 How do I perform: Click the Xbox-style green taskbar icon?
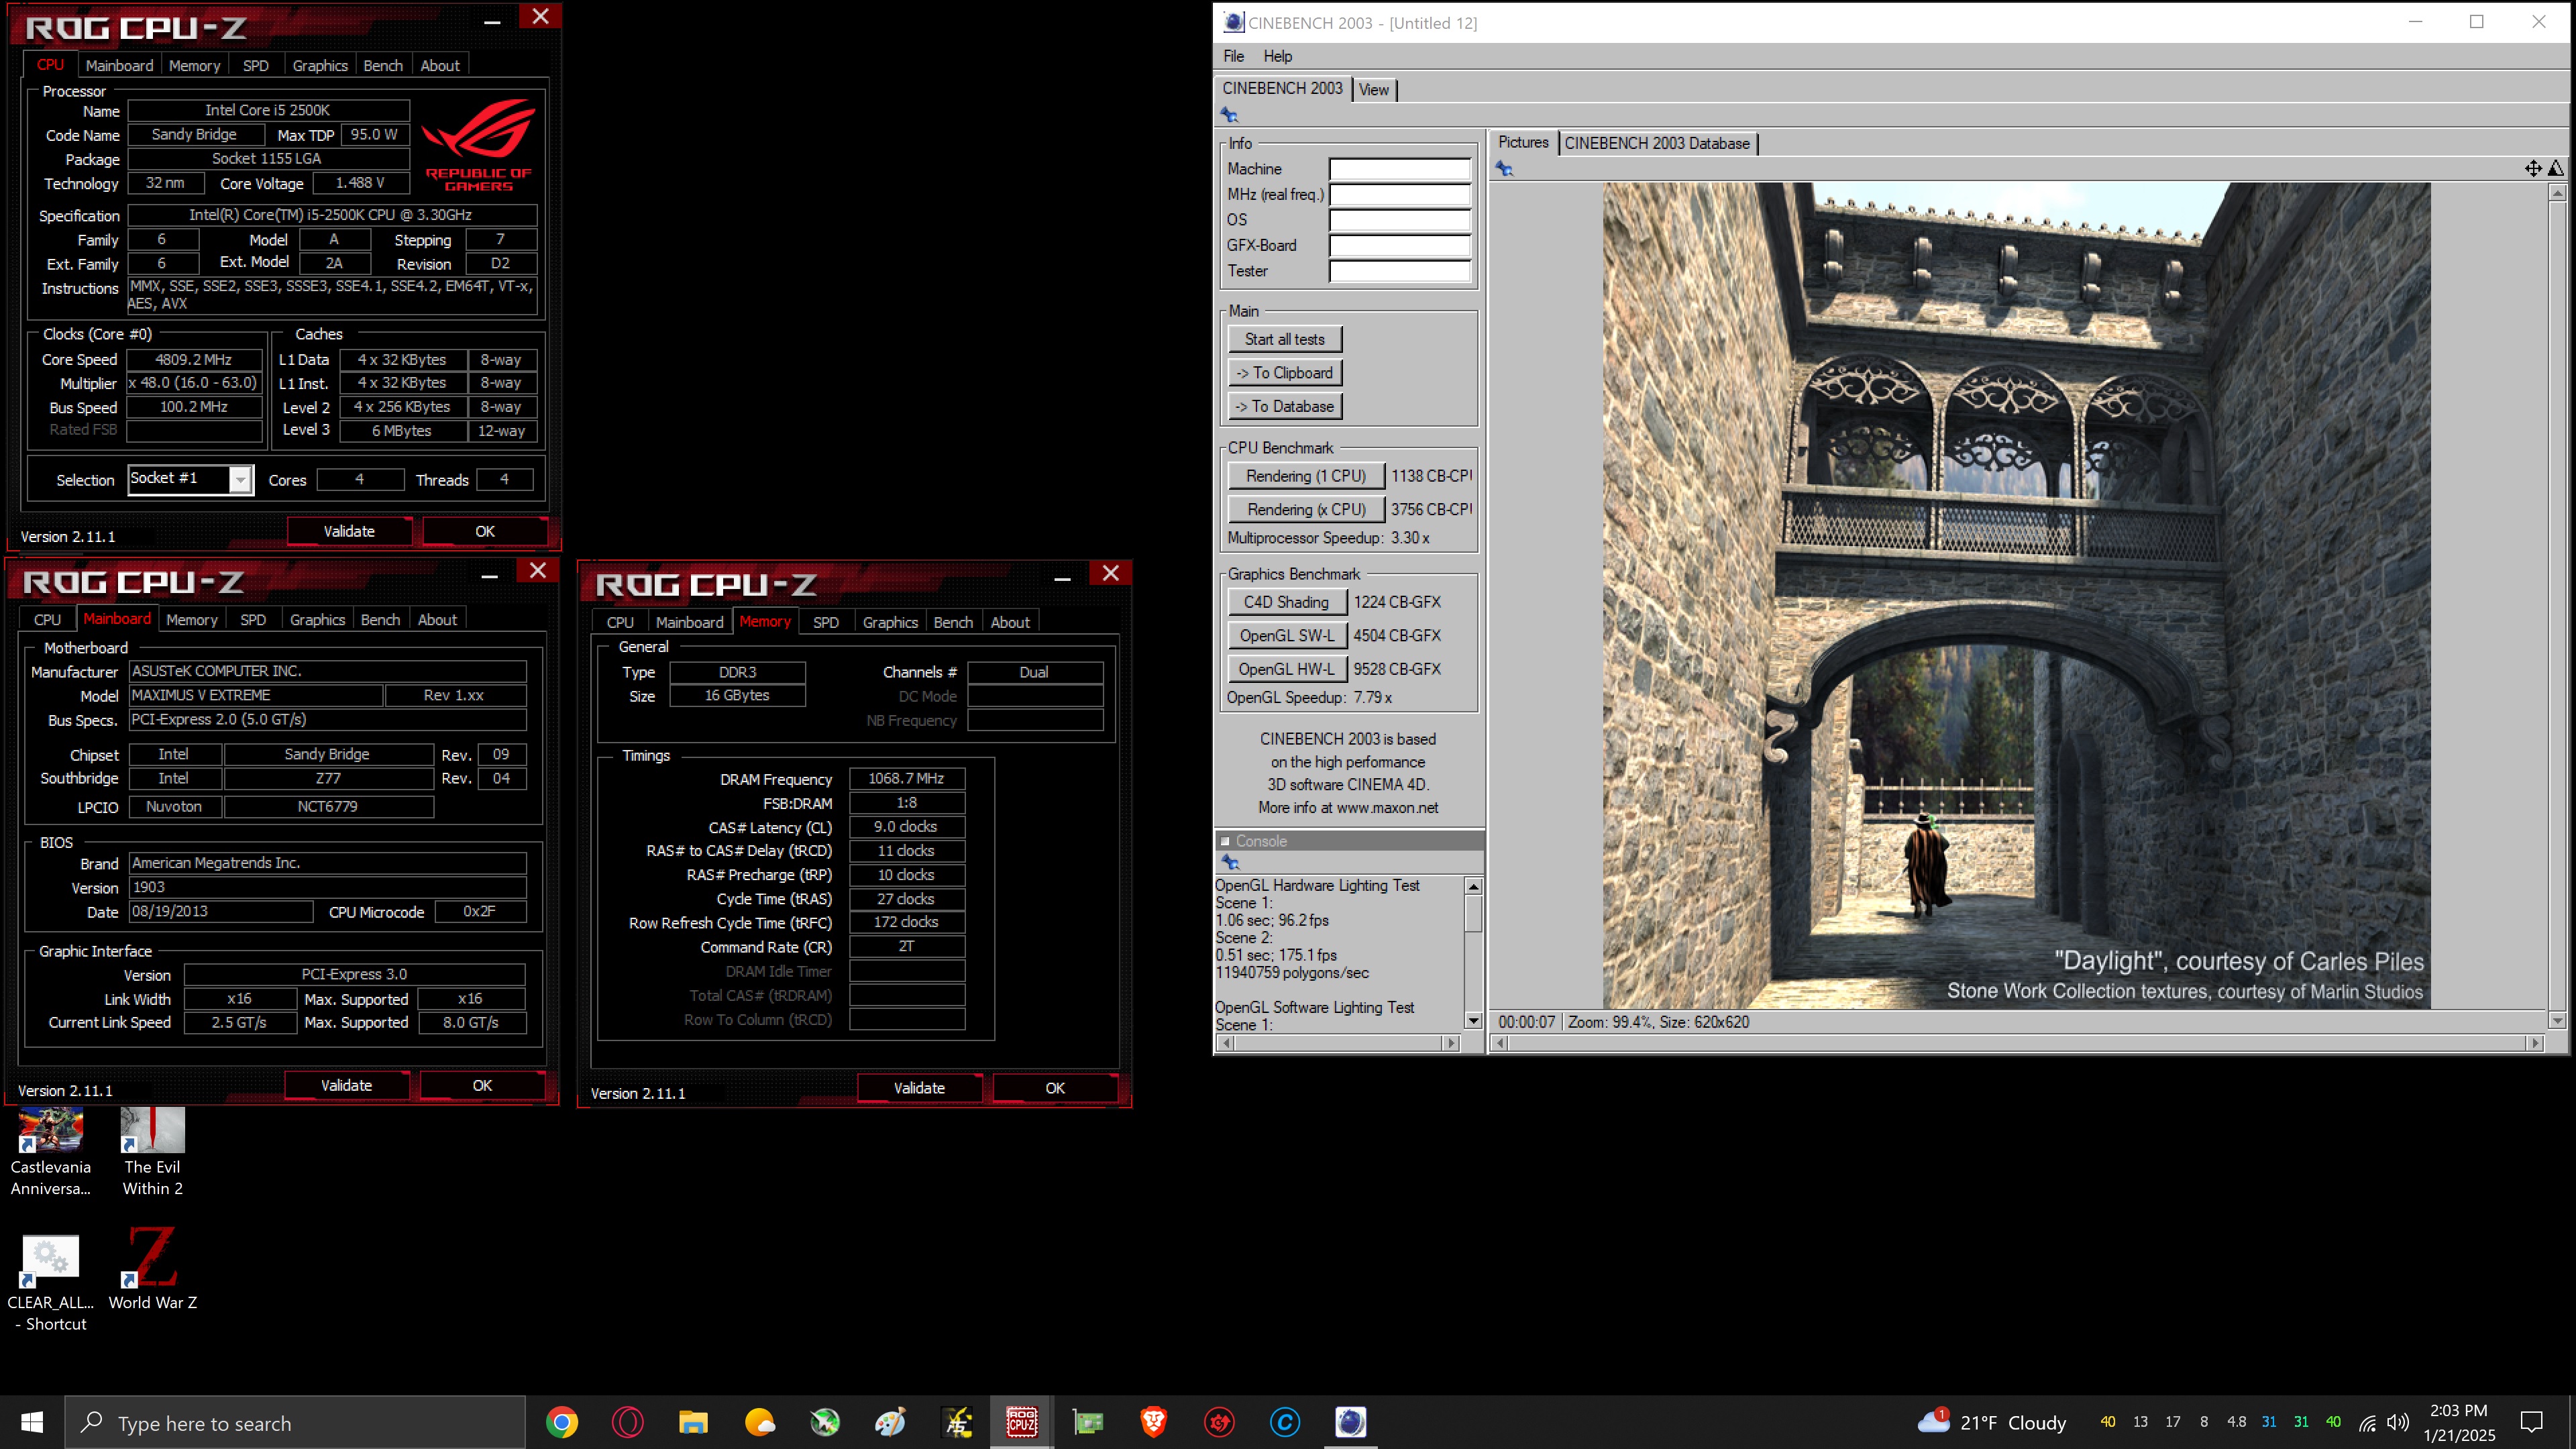tap(824, 1422)
